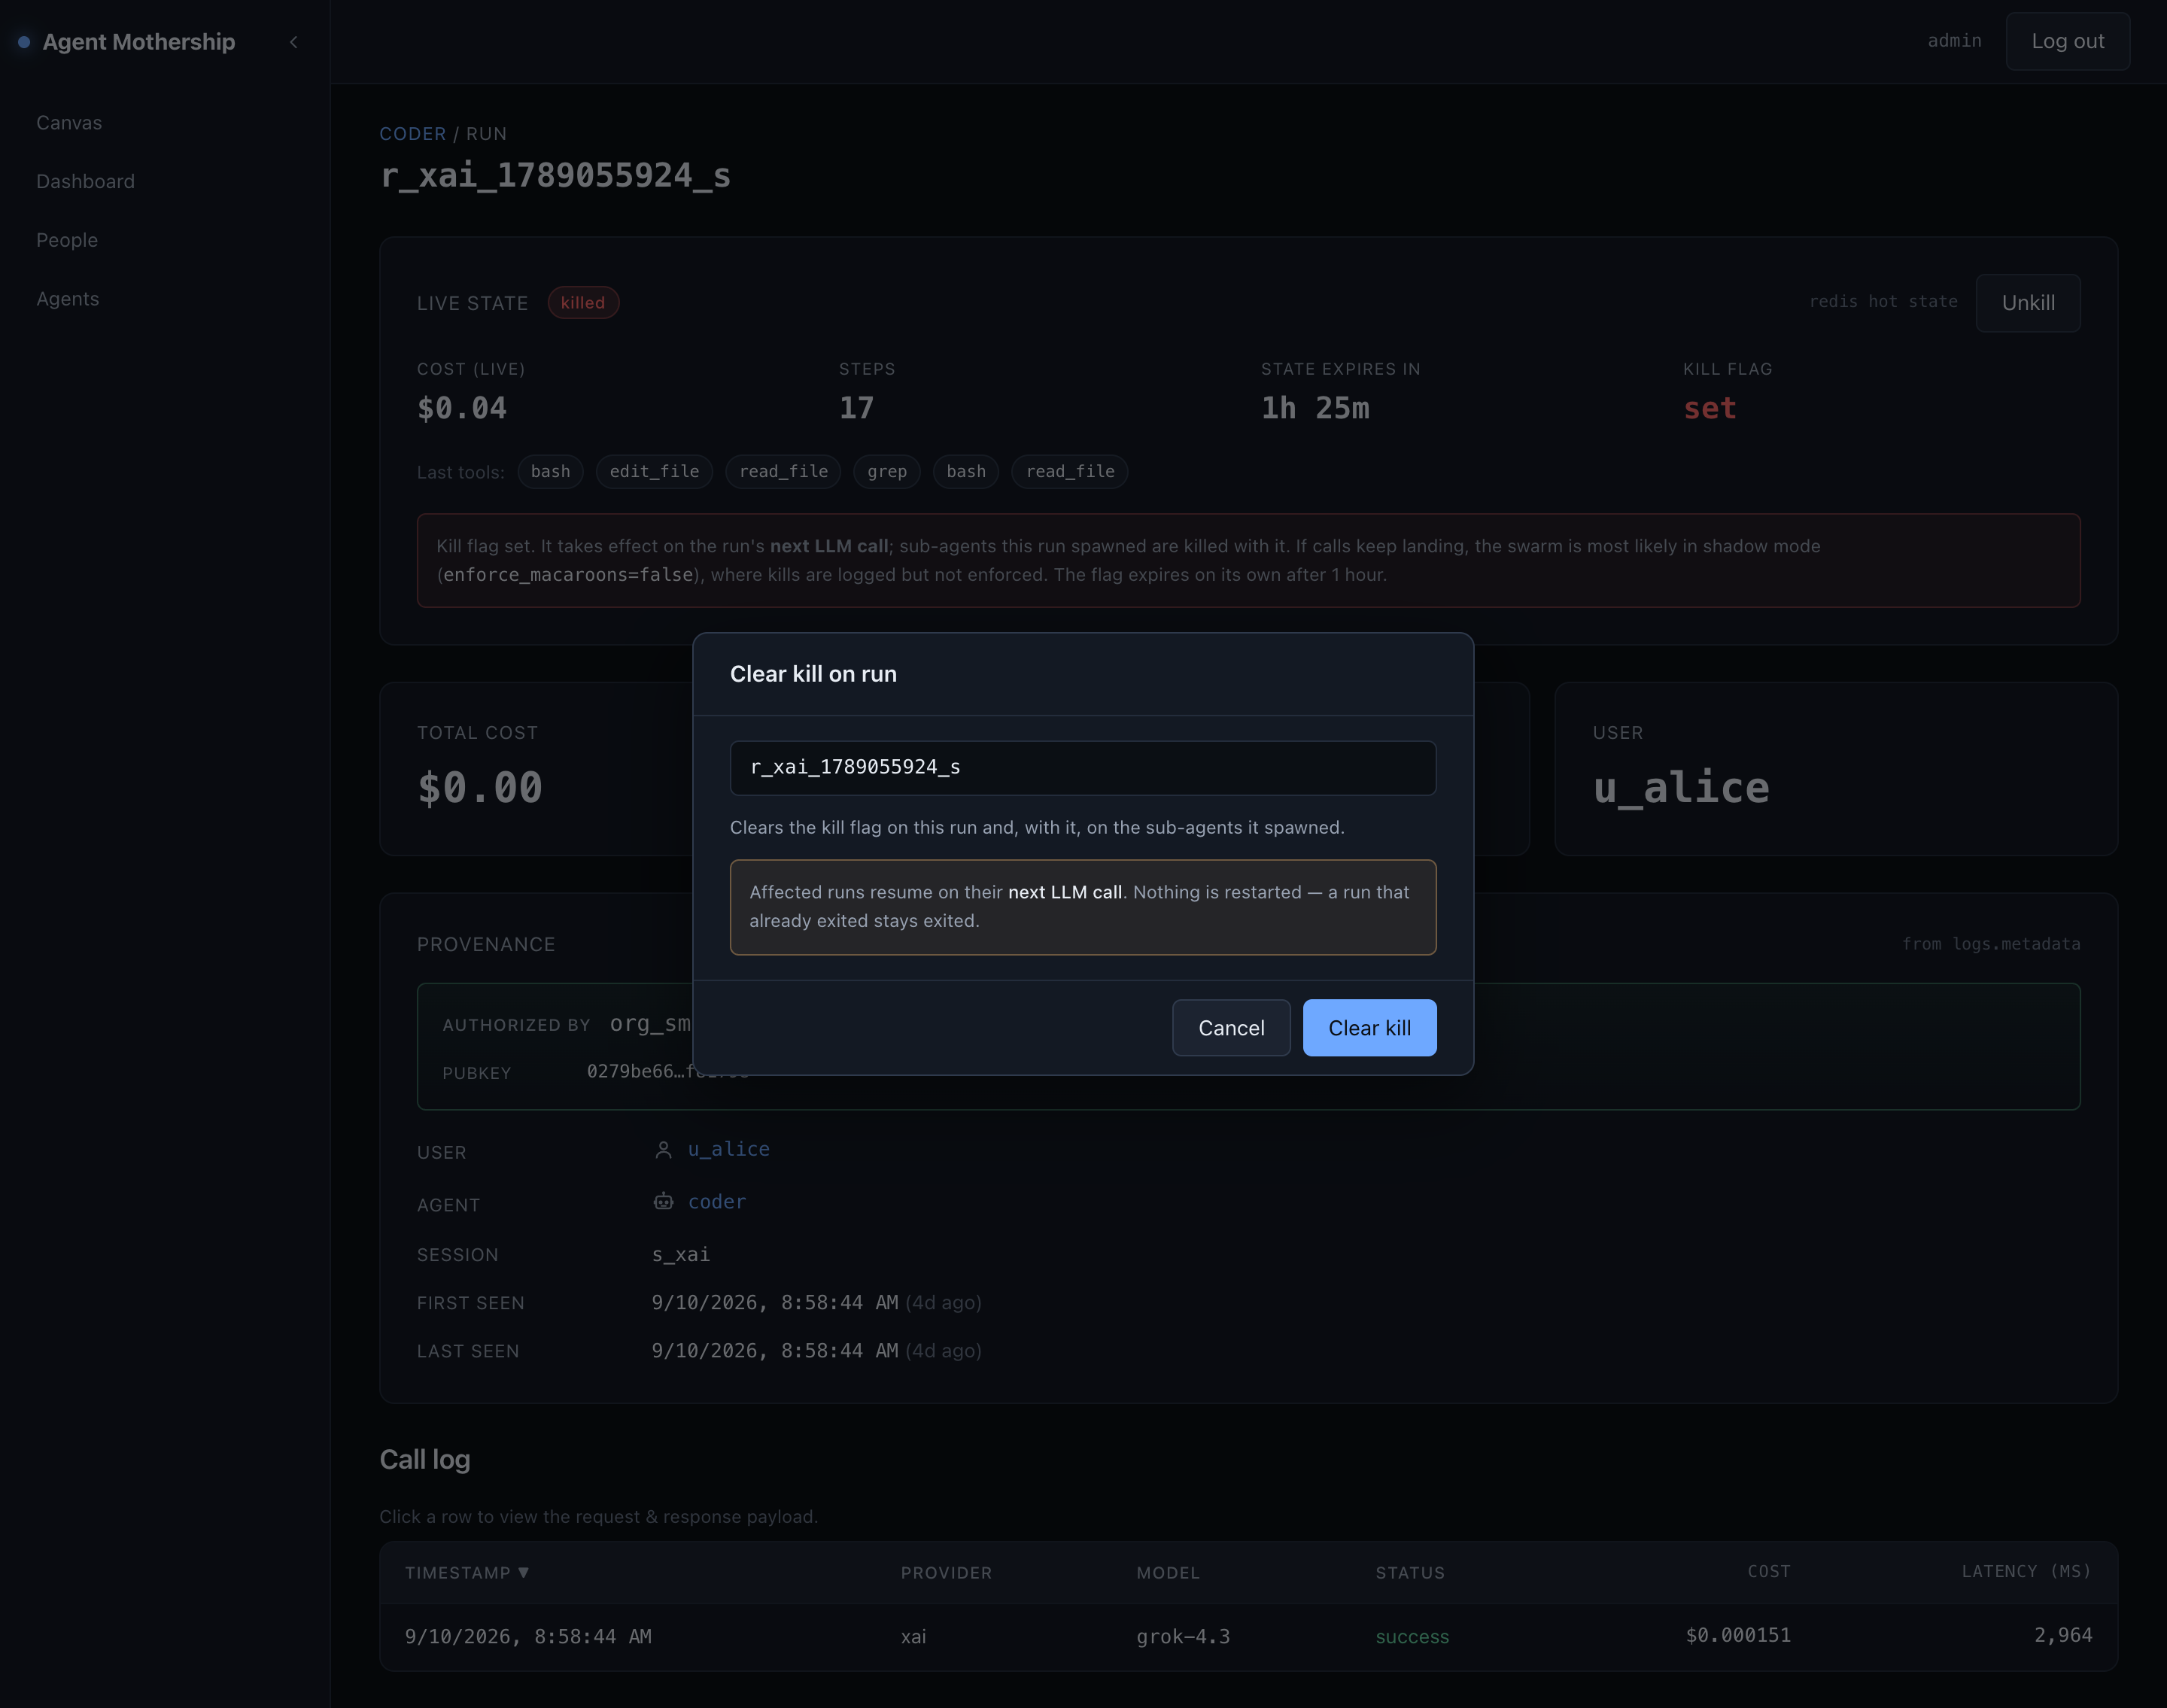Viewport: 2167px width, 1708px height.
Task: Click the robot icon beside coder
Action: click(663, 1202)
